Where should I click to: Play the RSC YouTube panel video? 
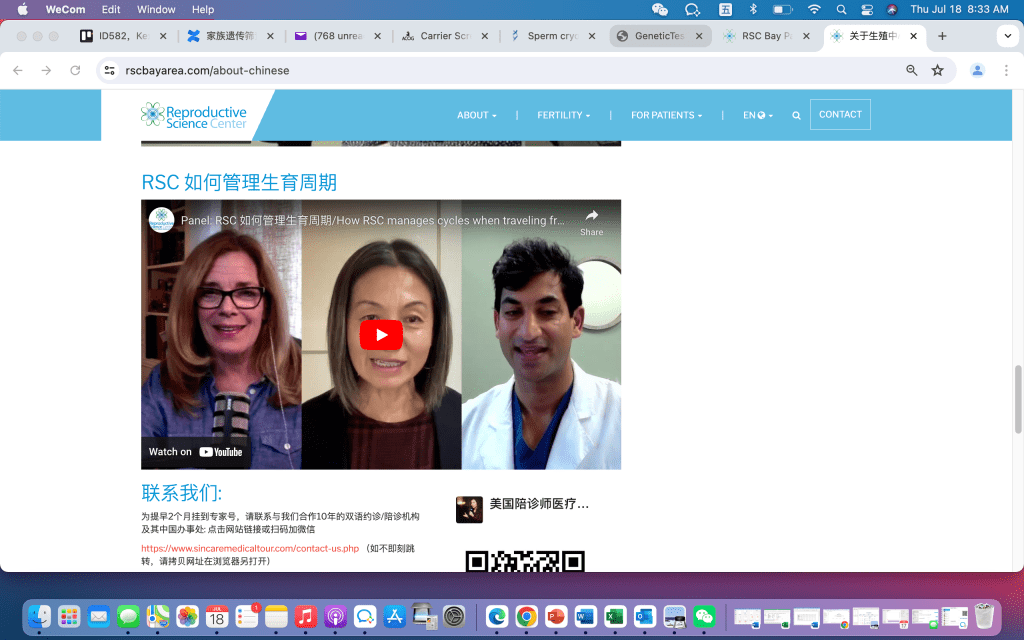point(381,335)
